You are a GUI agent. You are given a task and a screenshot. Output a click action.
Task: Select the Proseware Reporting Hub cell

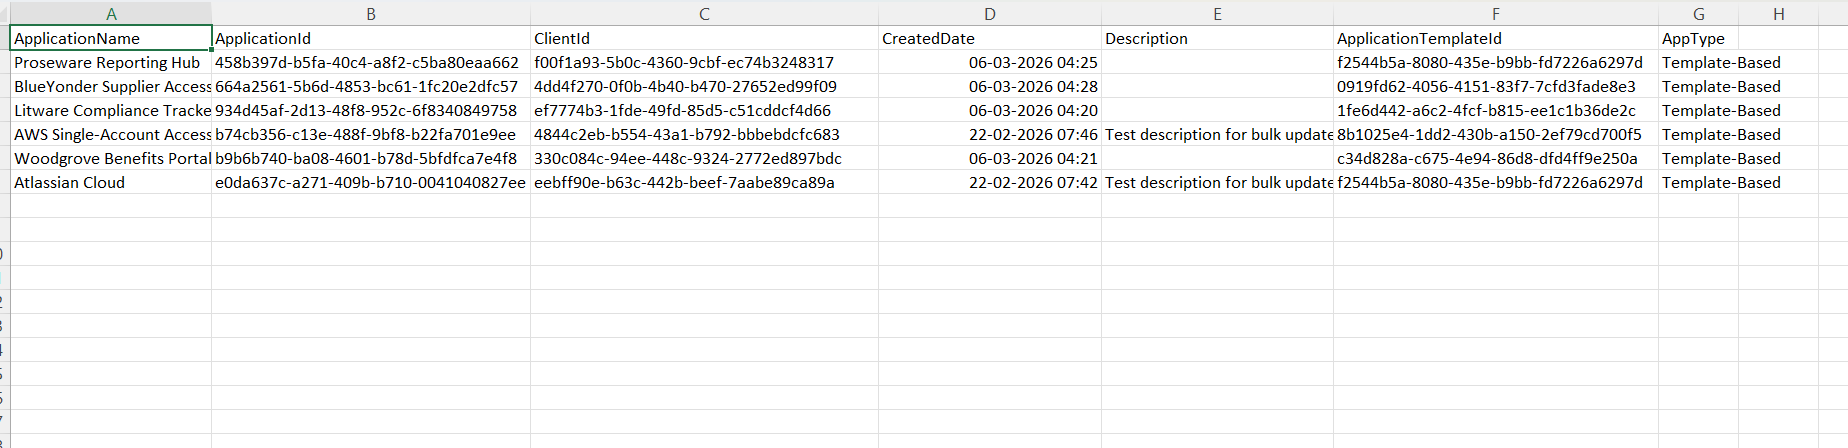[111, 62]
